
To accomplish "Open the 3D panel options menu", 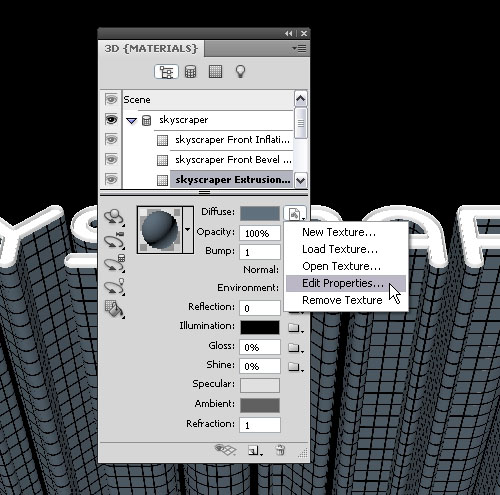I will [300, 49].
